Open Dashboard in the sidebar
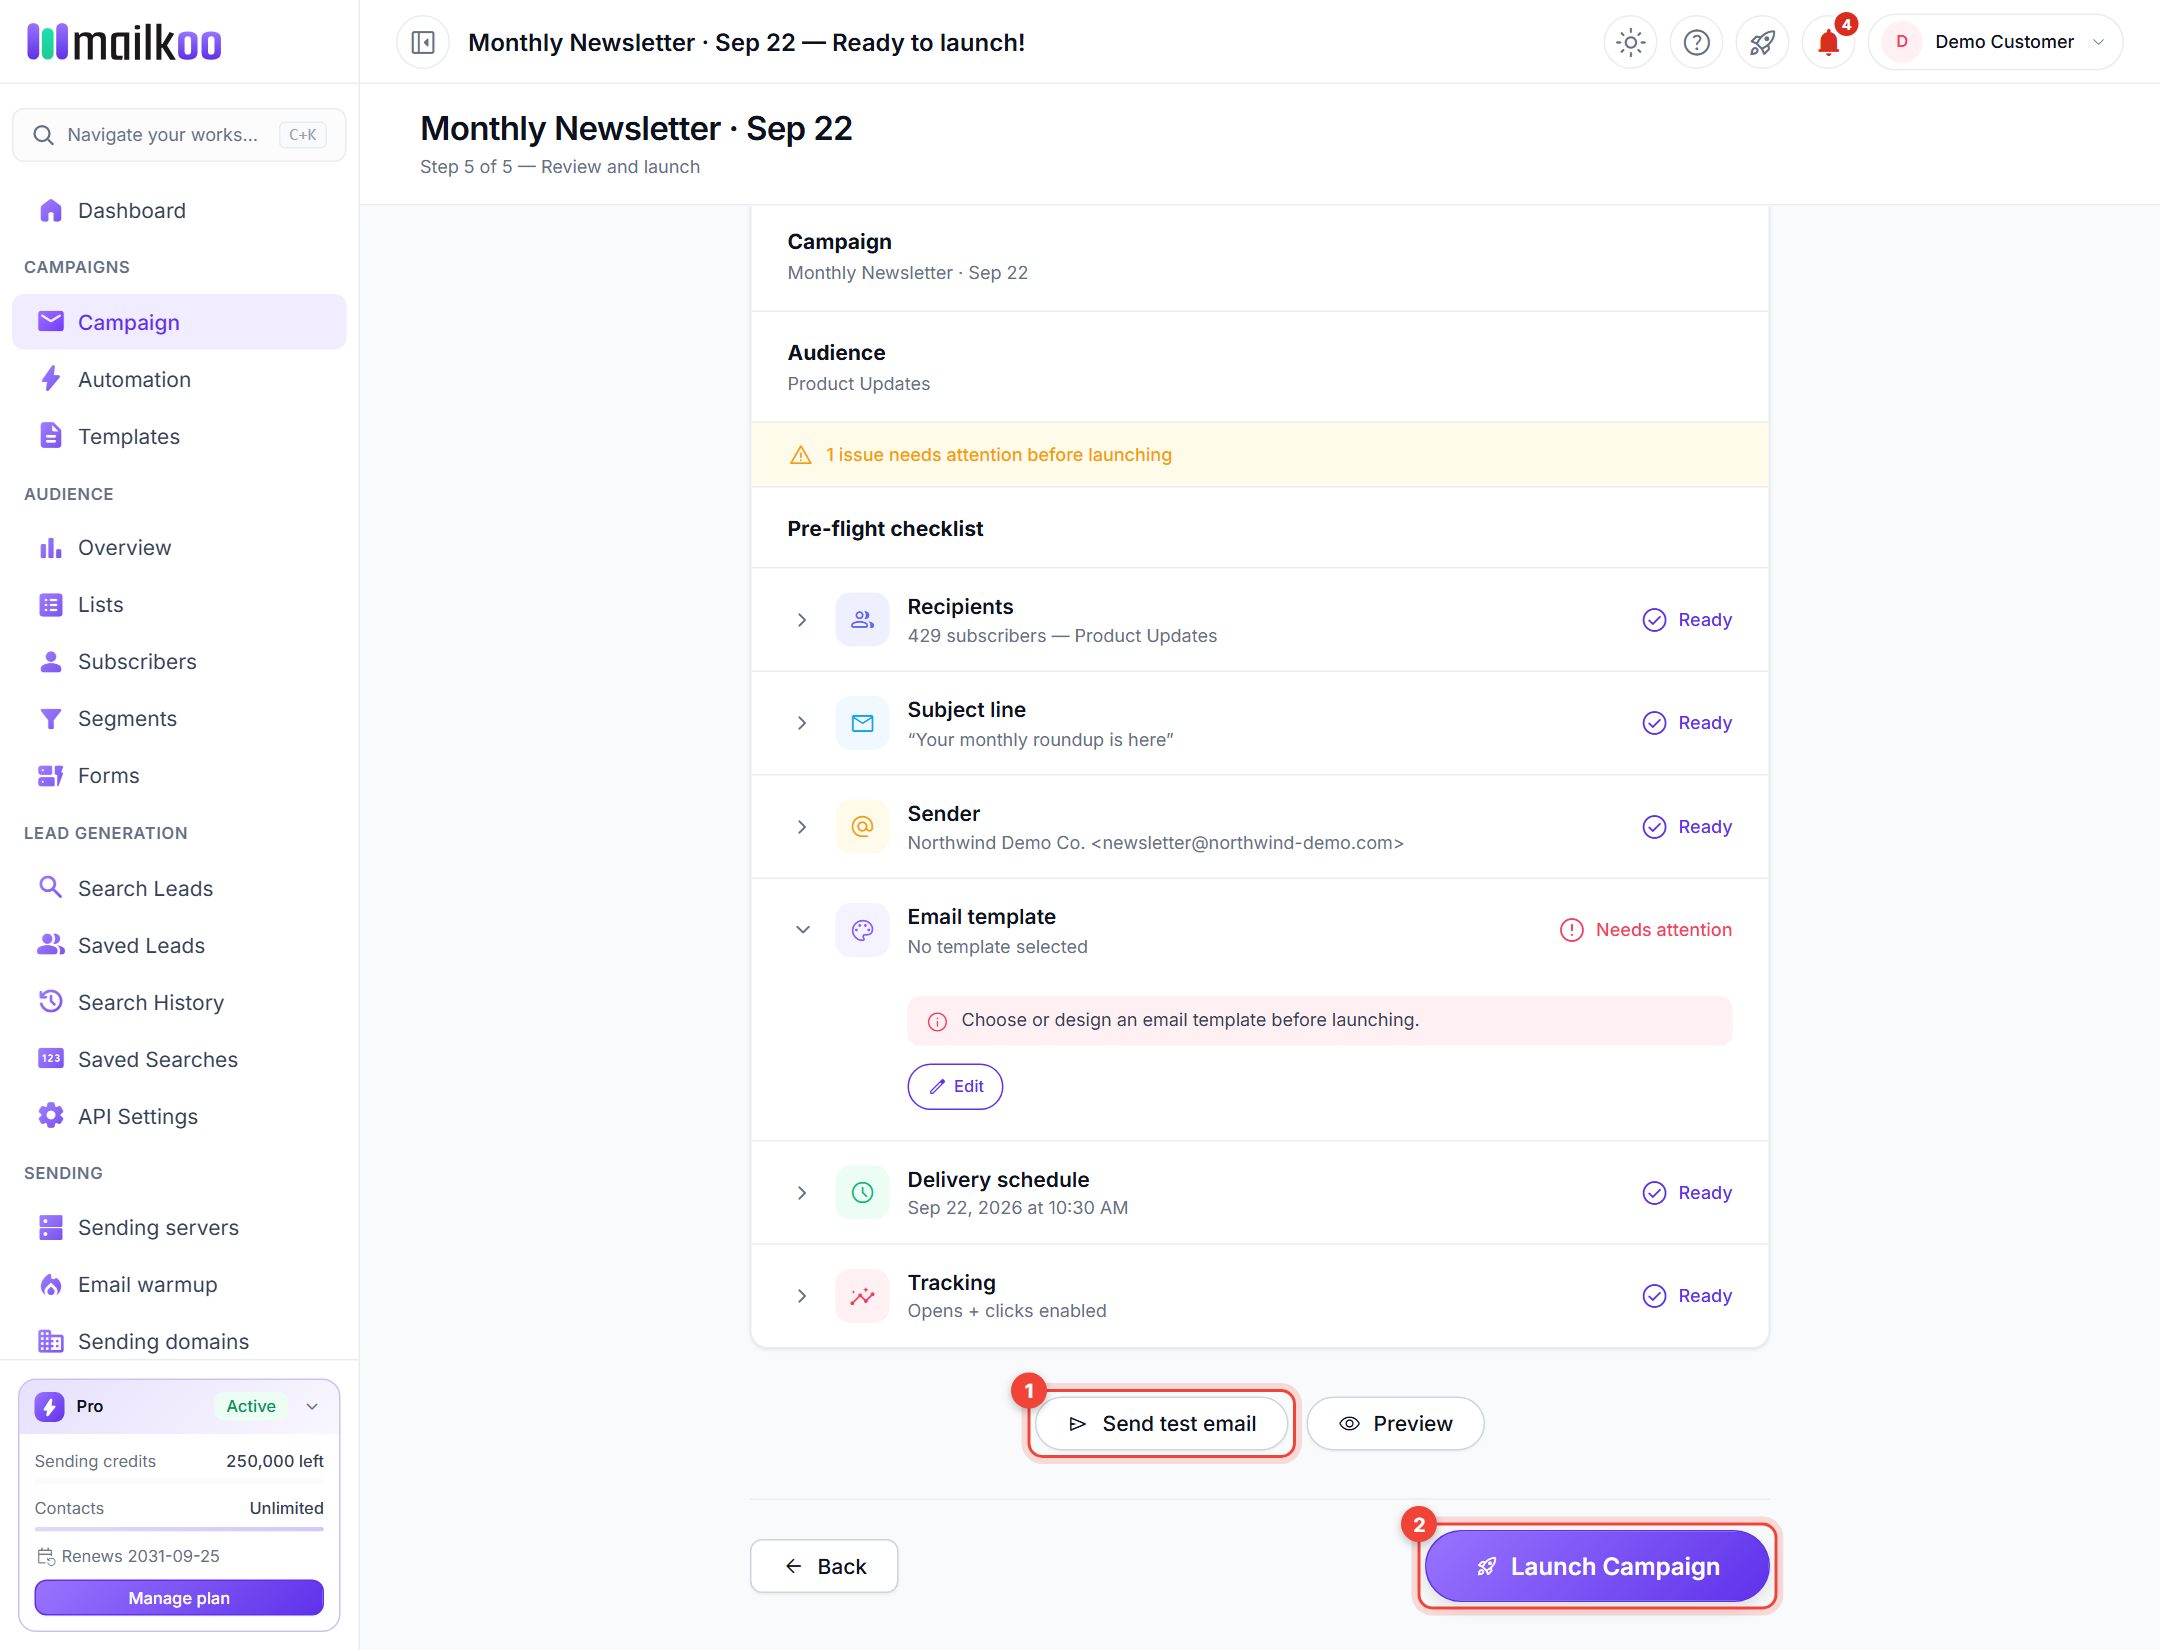 point(179,210)
